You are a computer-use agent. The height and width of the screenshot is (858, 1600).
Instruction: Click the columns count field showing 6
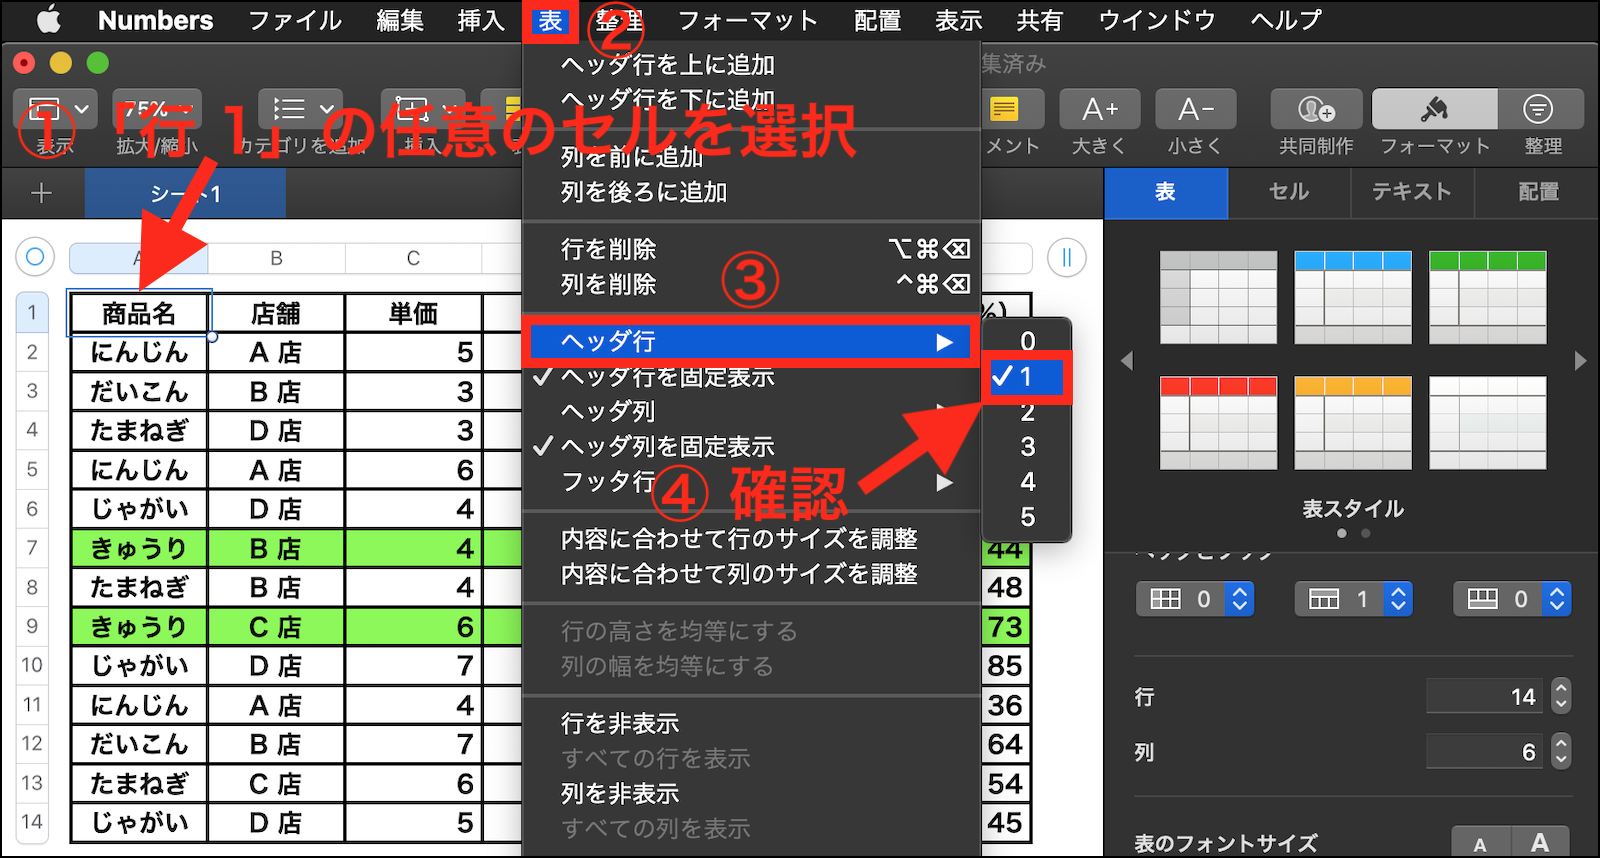pyautogui.click(x=1485, y=751)
